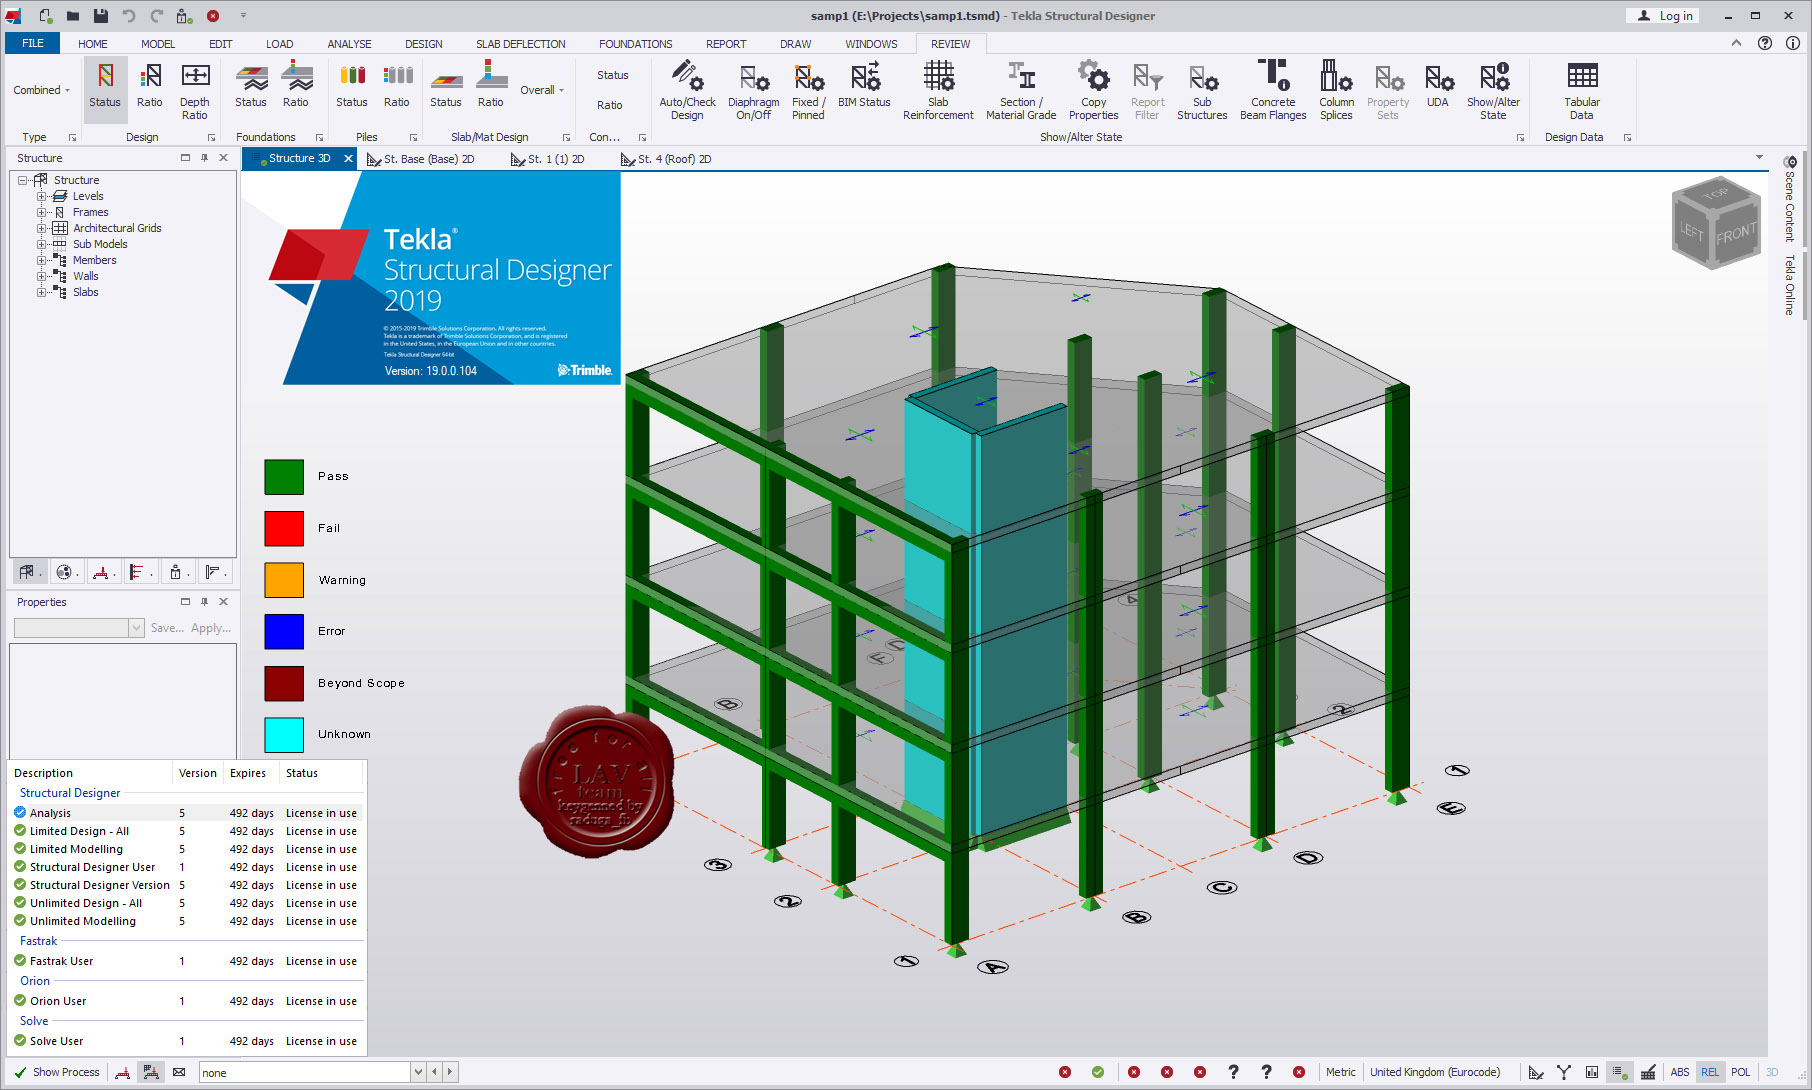The height and width of the screenshot is (1090, 1812).
Task: Open the BIM Status tool
Action: [x=864, y=85]
